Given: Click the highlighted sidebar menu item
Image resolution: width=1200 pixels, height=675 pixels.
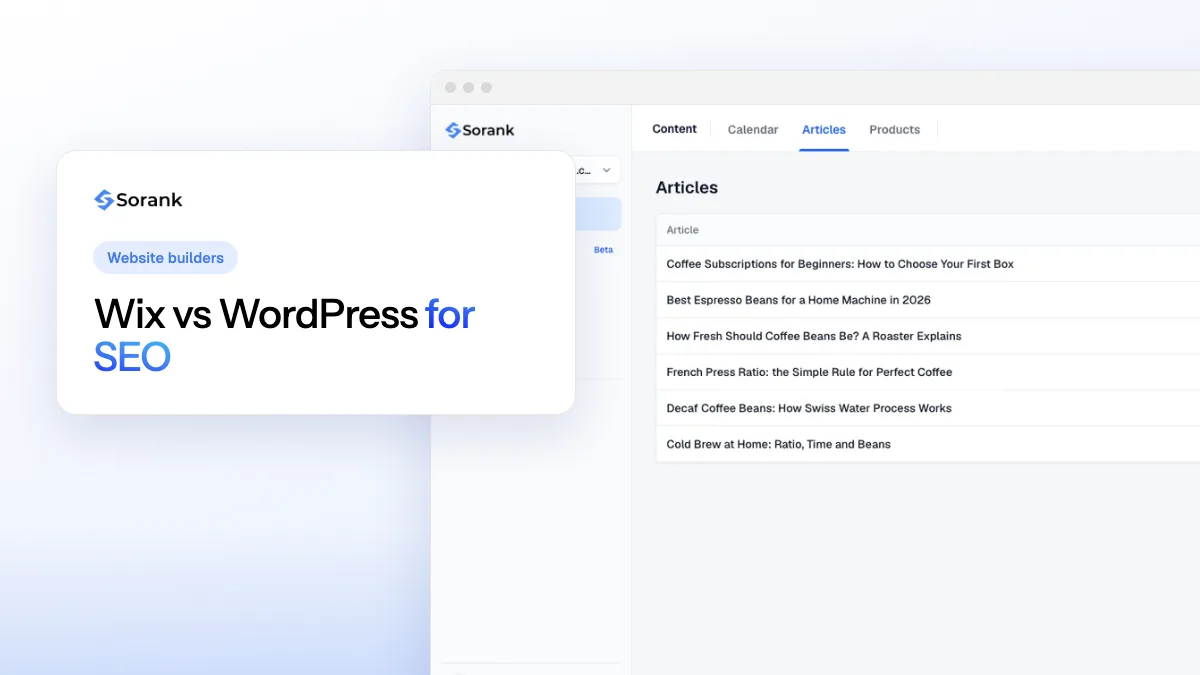Looking at the screenshot, I should (598, 214).
